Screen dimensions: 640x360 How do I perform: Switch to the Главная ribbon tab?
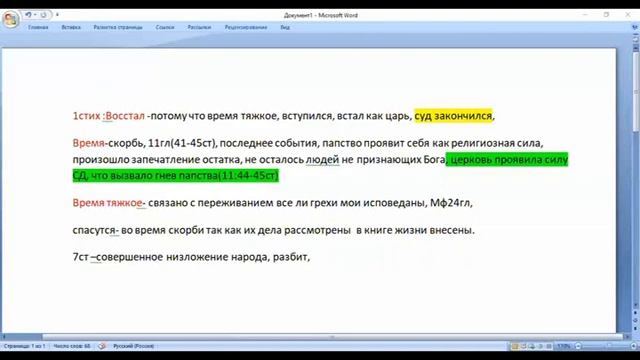(x=38, y=27)
